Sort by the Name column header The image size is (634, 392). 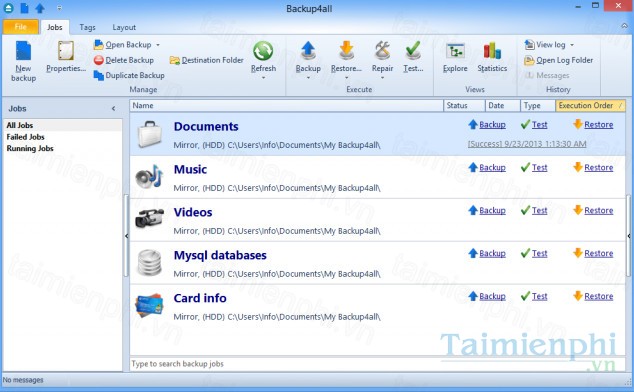pyautogui.click(x=286, y=106)
